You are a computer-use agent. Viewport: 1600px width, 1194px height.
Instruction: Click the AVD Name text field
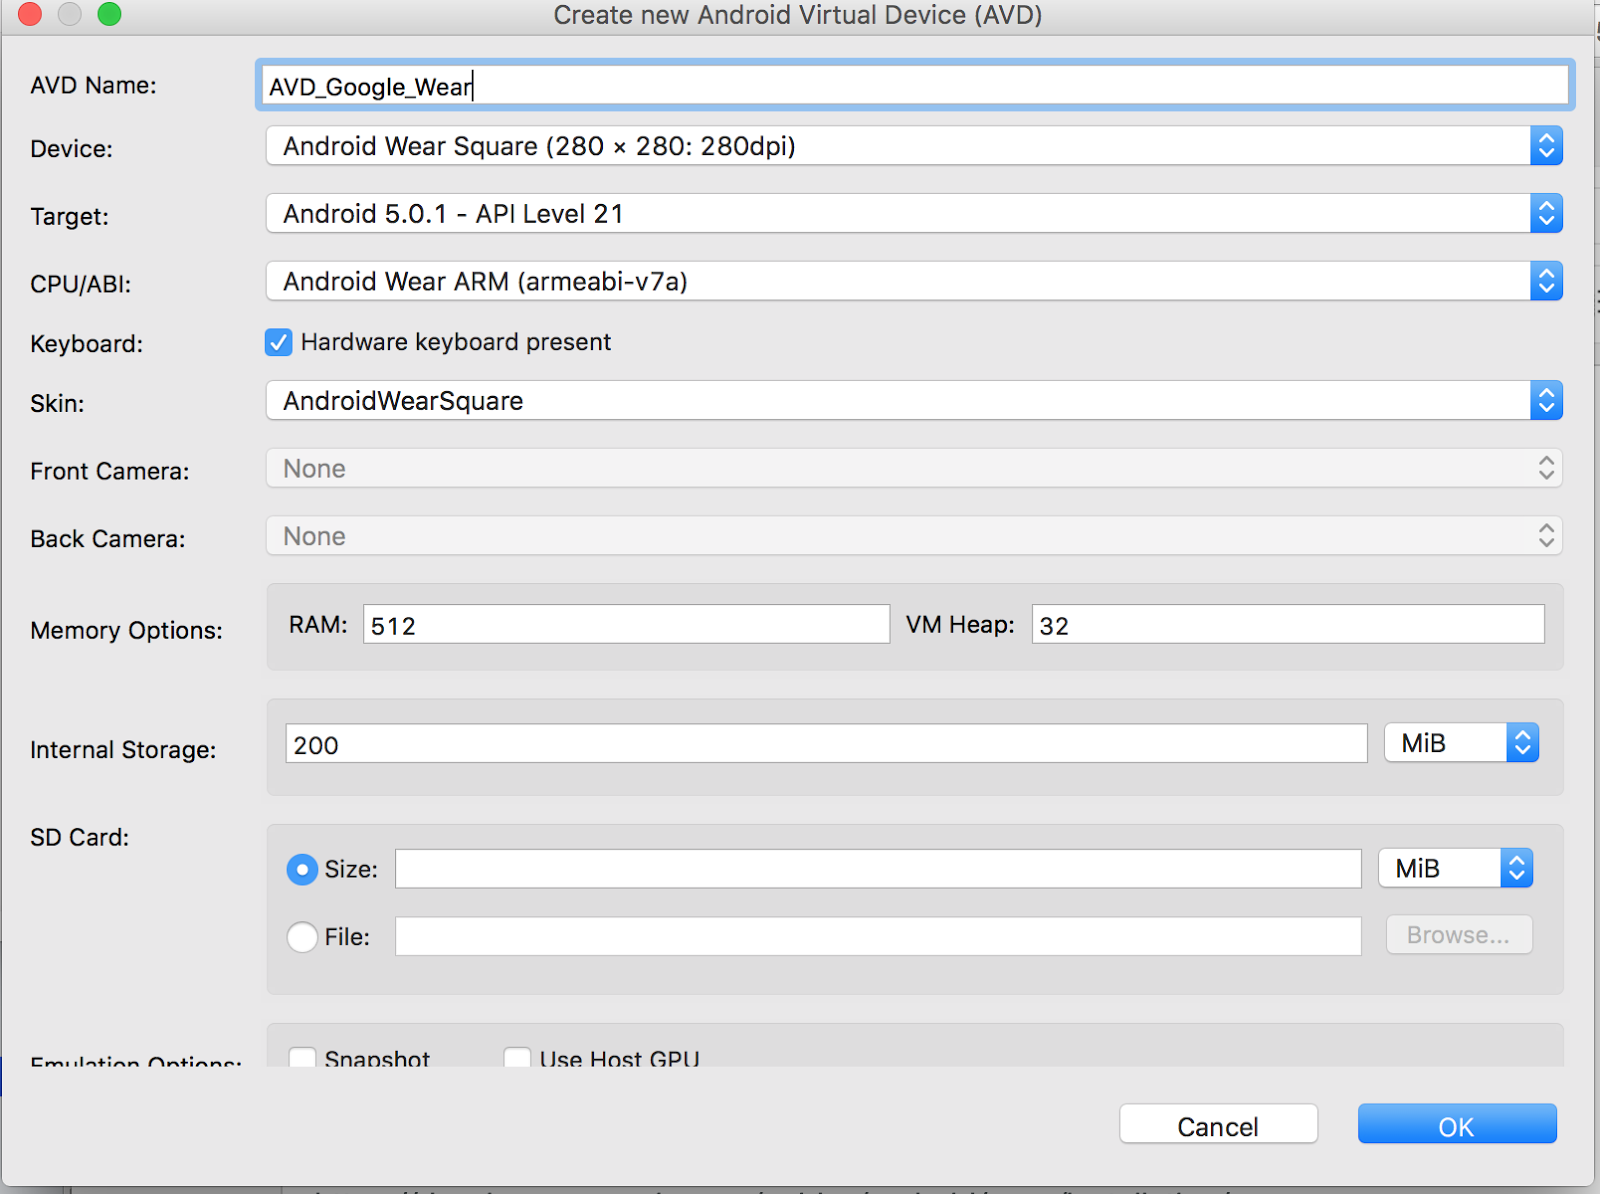click(914, 86)
